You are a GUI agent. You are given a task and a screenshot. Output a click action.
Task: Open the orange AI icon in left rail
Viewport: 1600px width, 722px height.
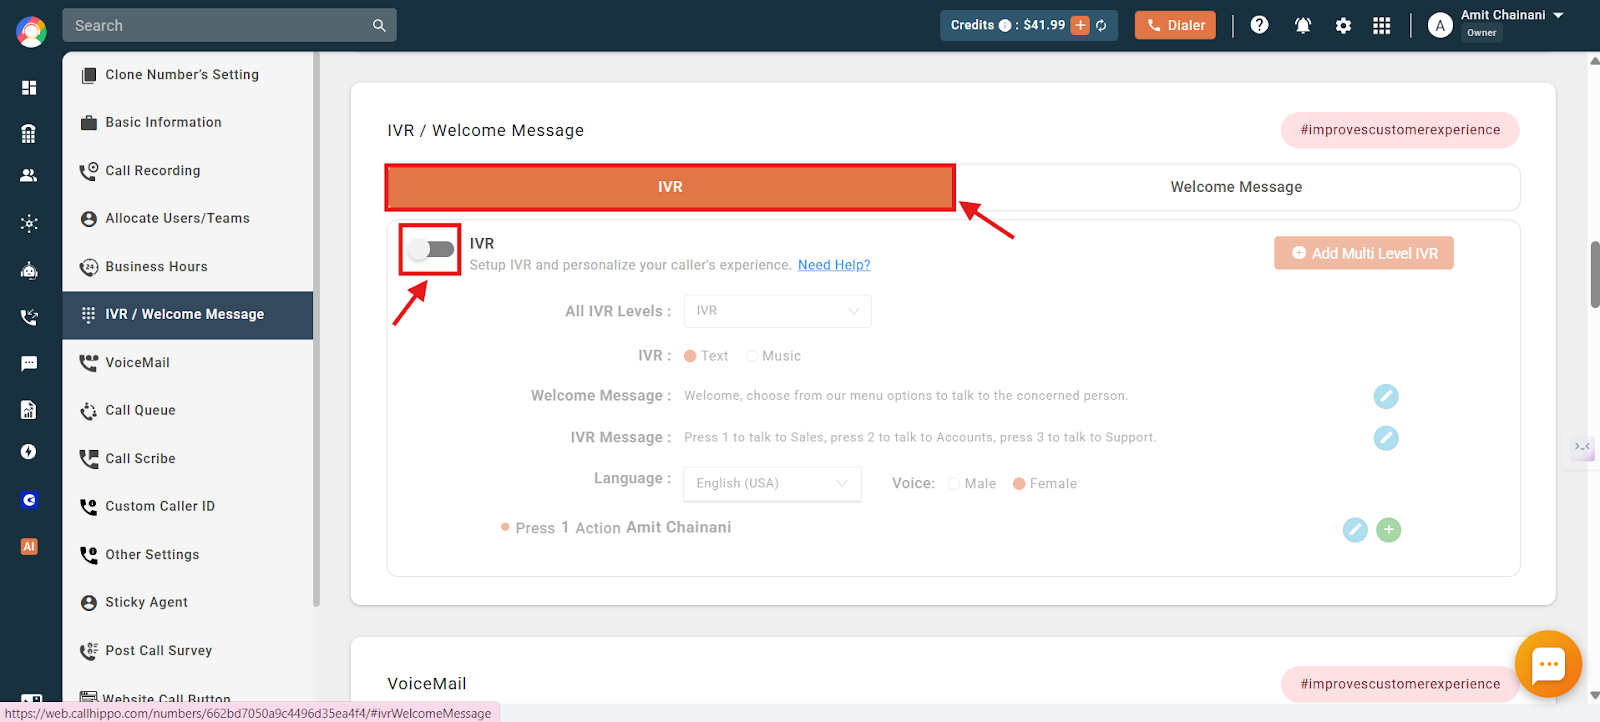pyautogui.click(x=29, y=546)
